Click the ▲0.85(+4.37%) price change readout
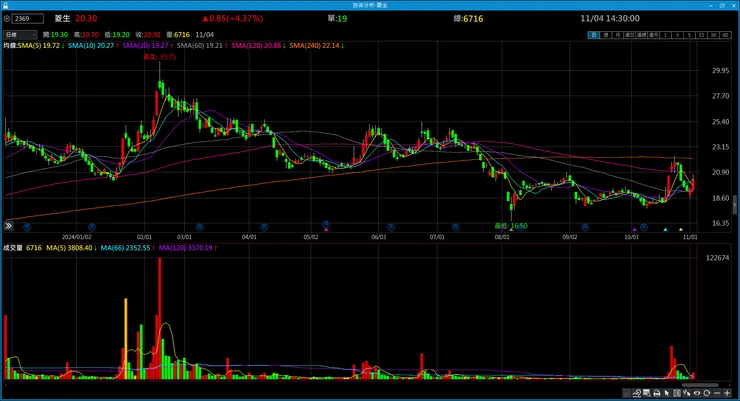The image size is (740, 401). tap(233, 19)
